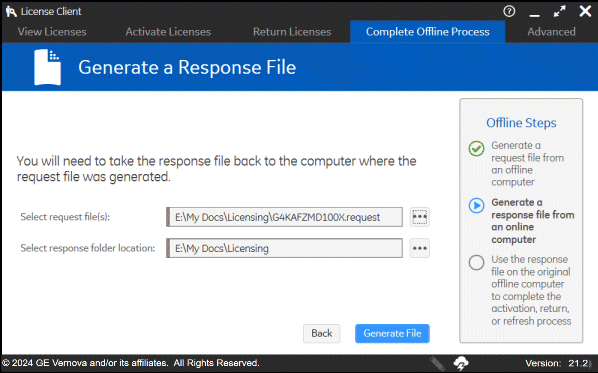The image size is (598, 373).
Task: Click the Generate File button
Action: pyautogui.click(x=392, y=333)
